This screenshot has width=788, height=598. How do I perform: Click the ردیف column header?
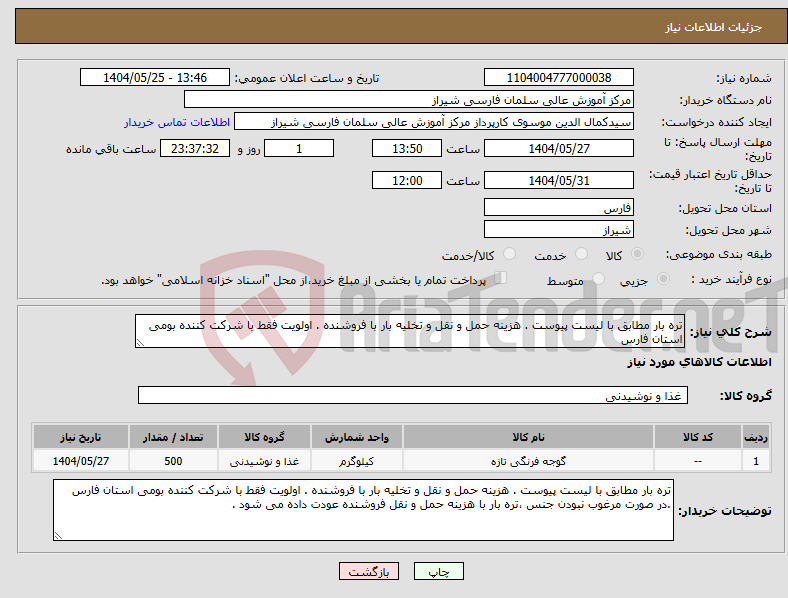coord(756,437)
